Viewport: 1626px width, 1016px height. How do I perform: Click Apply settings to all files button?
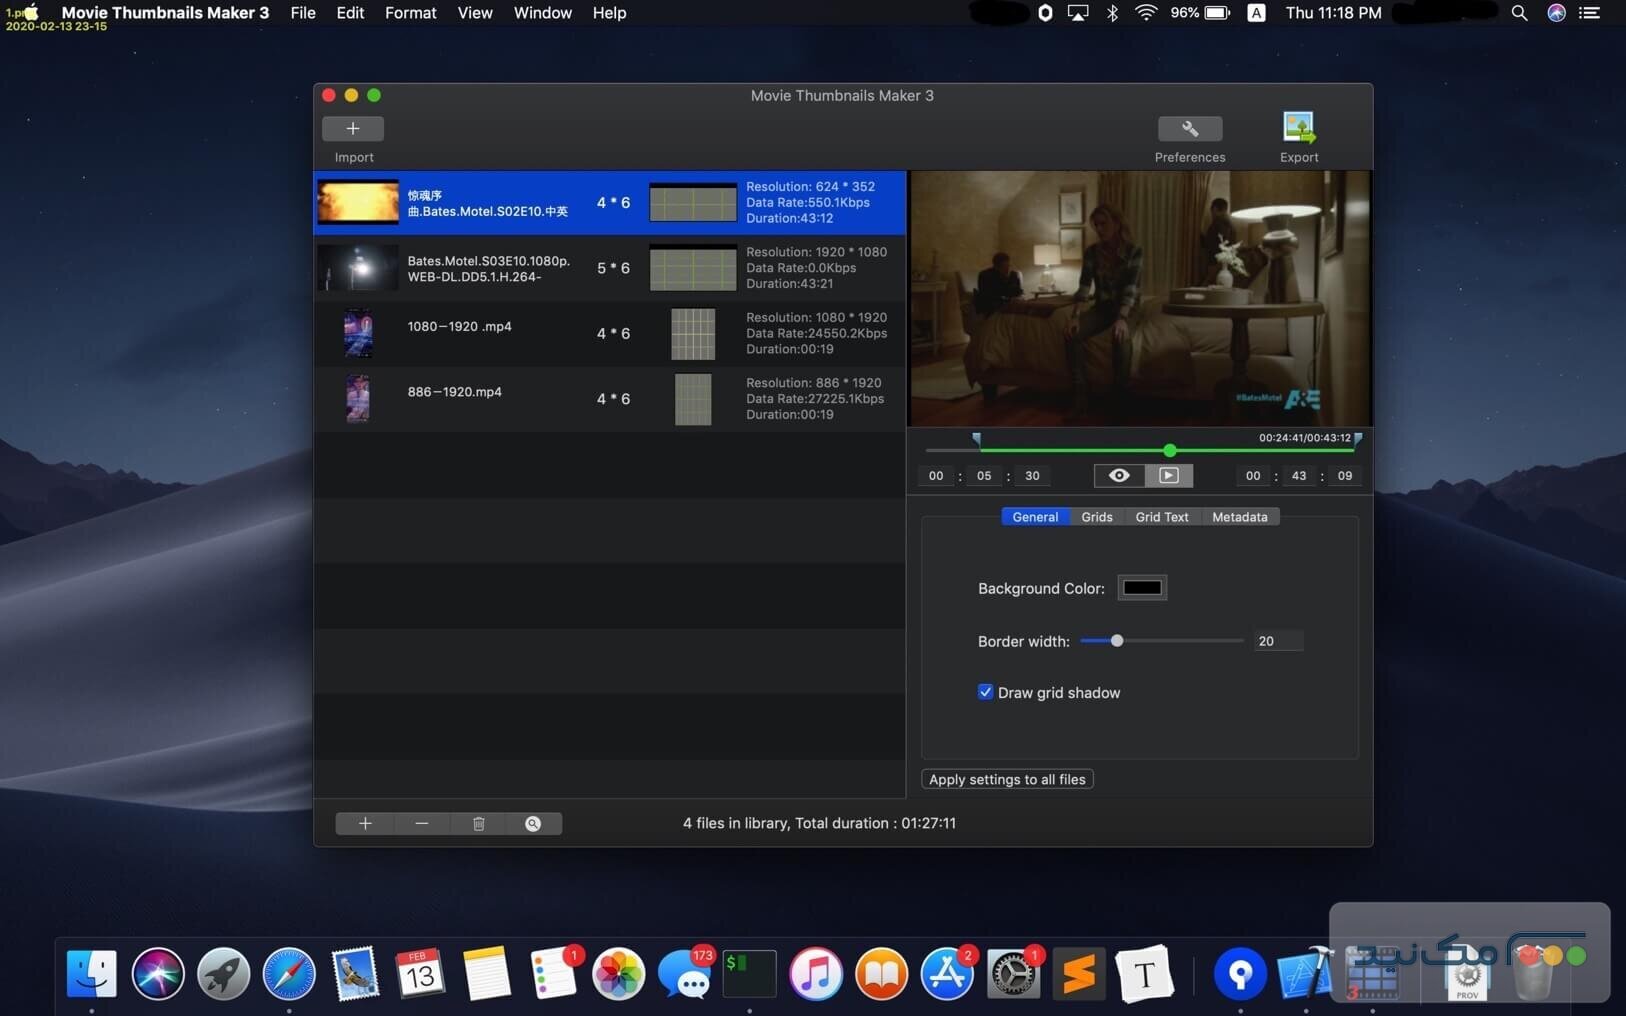(x=1006, y=779)
